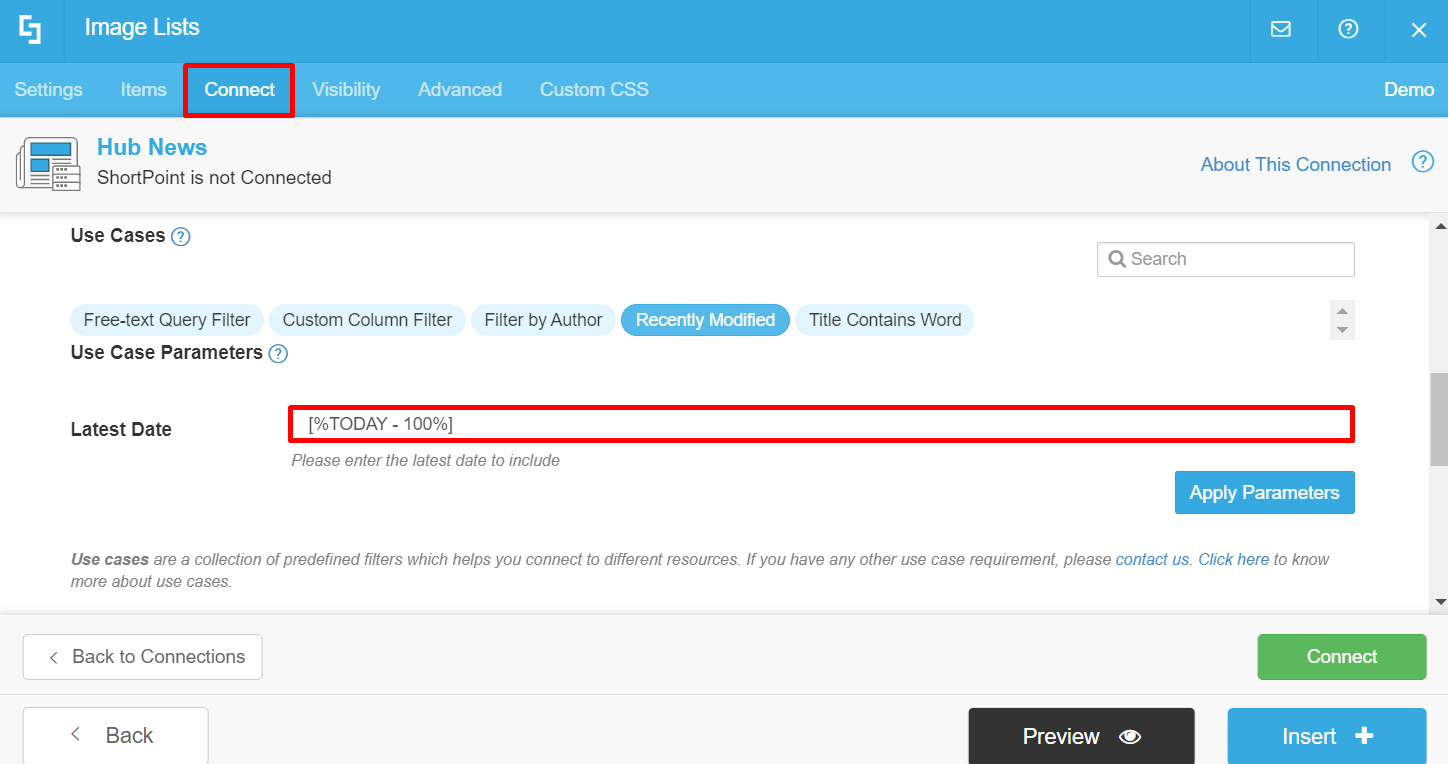Open the Advanced tab
The width and height of the screenshot is (1448, 764).
(x=459, y=89)
